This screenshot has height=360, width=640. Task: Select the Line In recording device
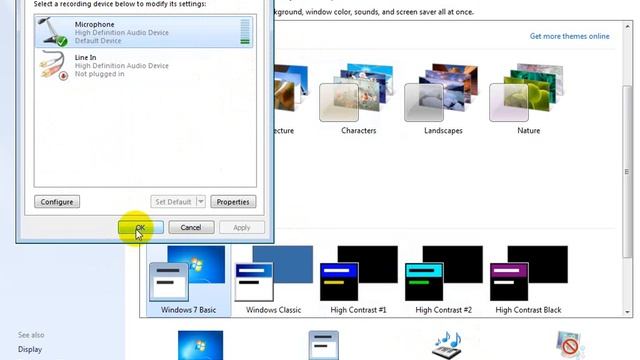pyautogui.click(x=144, y=65)
